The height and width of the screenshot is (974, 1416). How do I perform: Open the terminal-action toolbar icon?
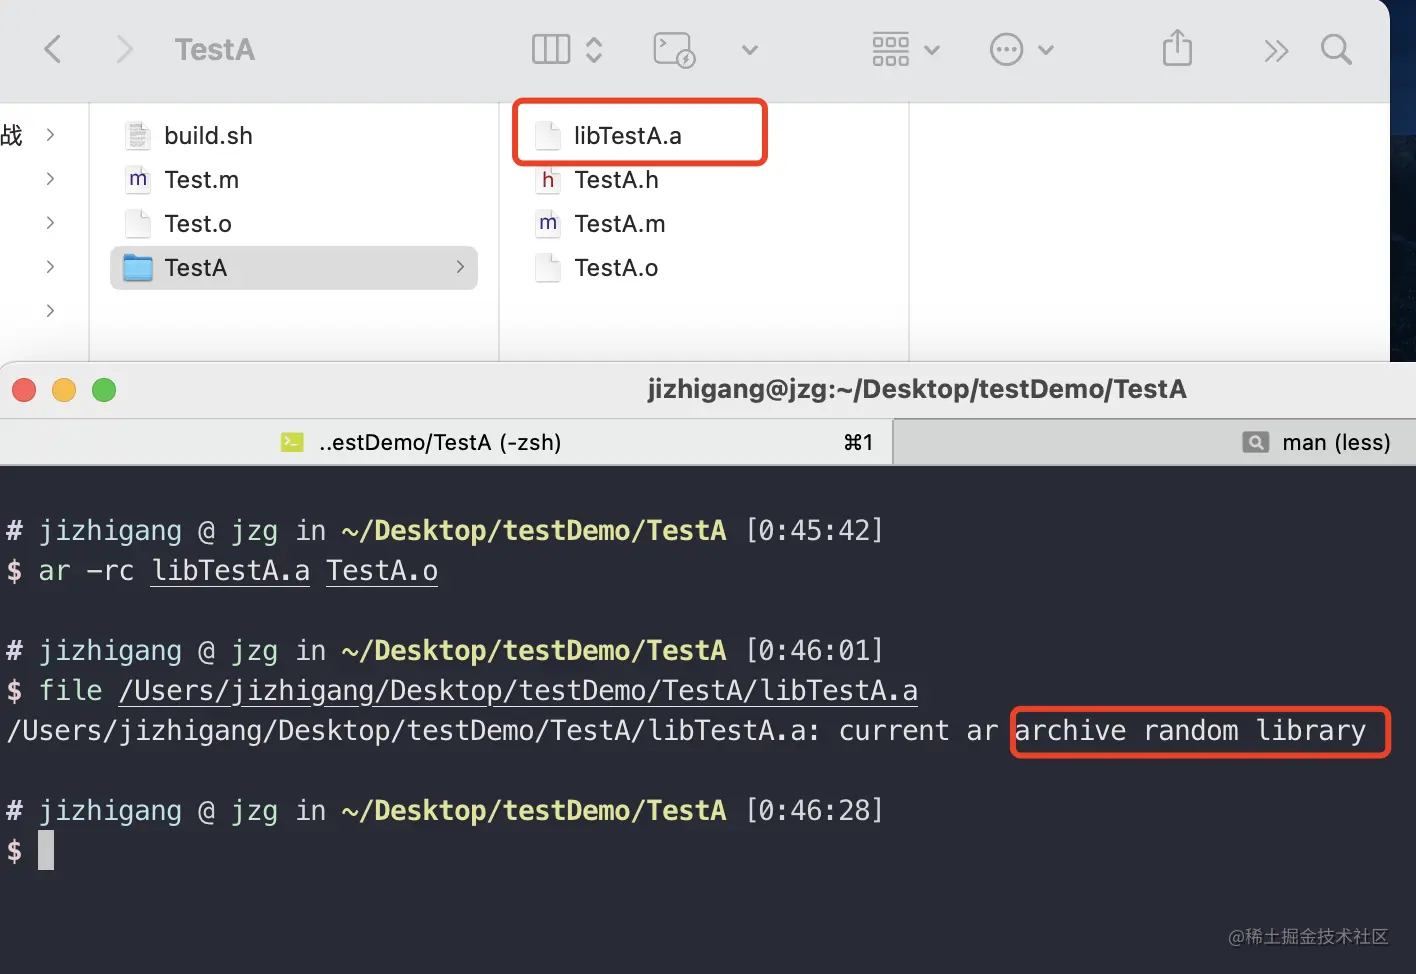(674, 49)
